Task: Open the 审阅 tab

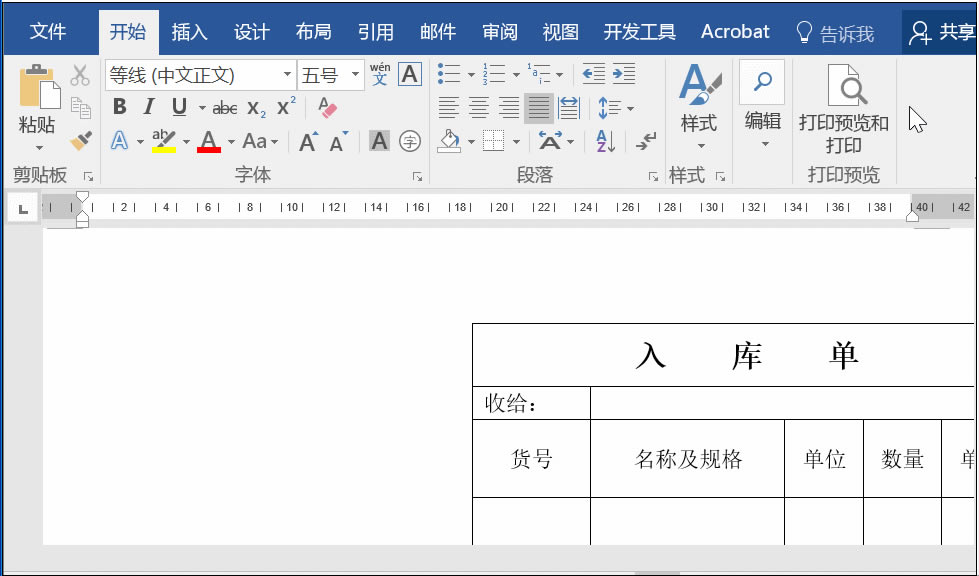Action: pyautogui.click(x=500, y=31)
